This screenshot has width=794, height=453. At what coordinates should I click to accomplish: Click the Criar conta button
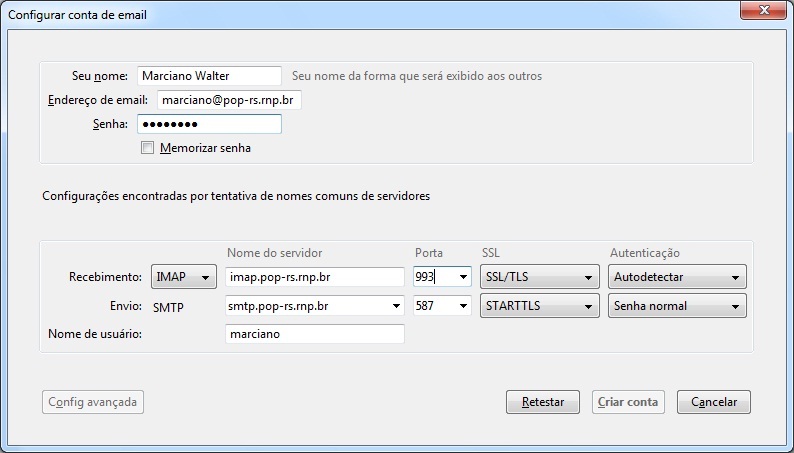pyautogui.click(x=628, y=402)
